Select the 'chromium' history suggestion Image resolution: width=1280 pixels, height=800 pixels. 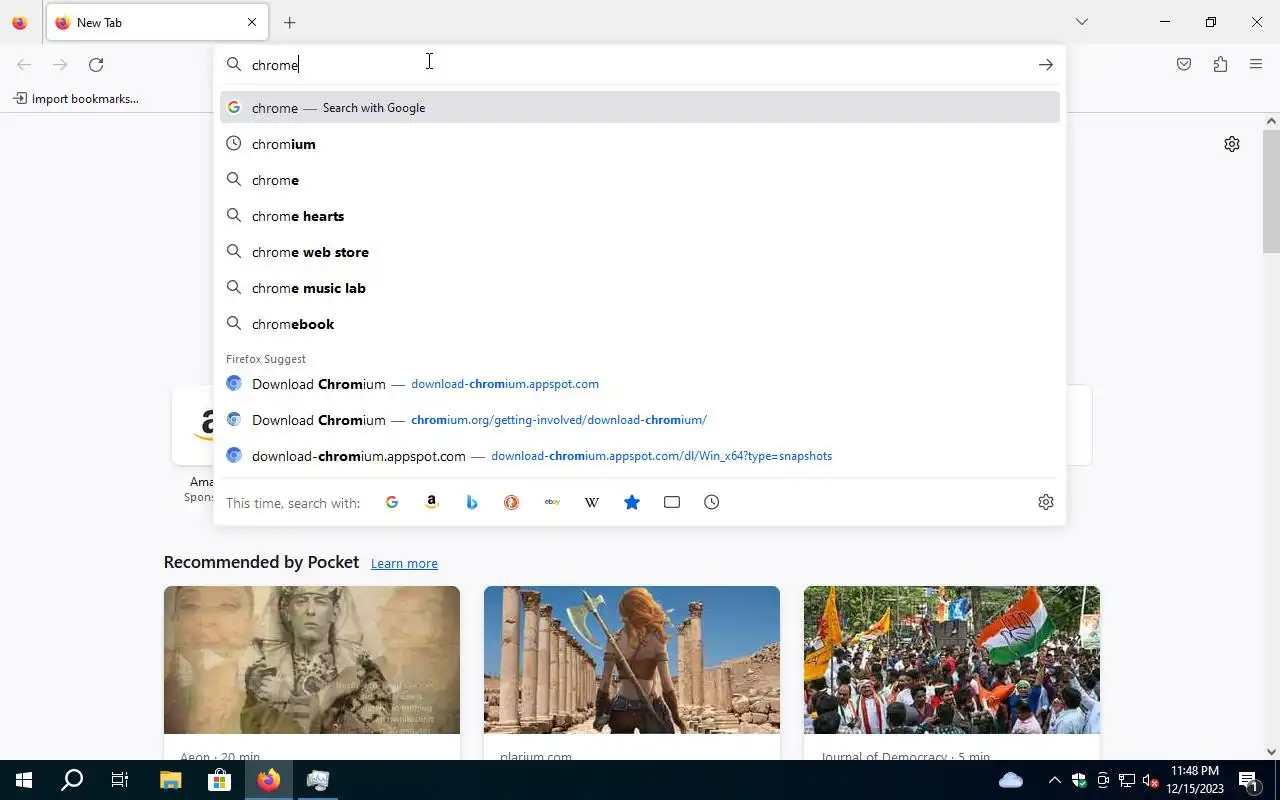[x=640, y=143]
